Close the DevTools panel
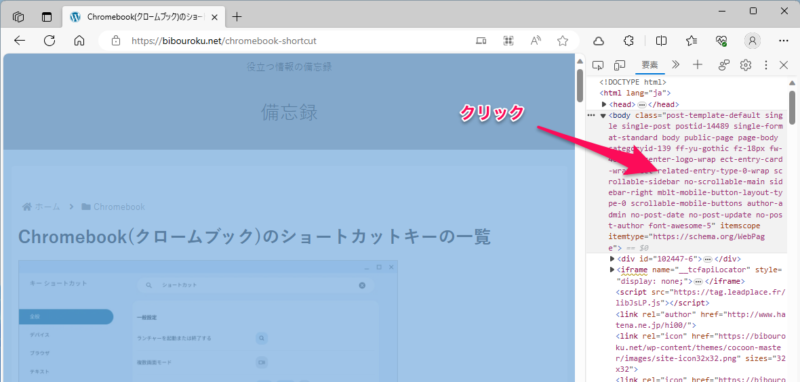Image resolution: width=800 pixels, height=382 pixels. pyautogui.click(x=784, y=65)
